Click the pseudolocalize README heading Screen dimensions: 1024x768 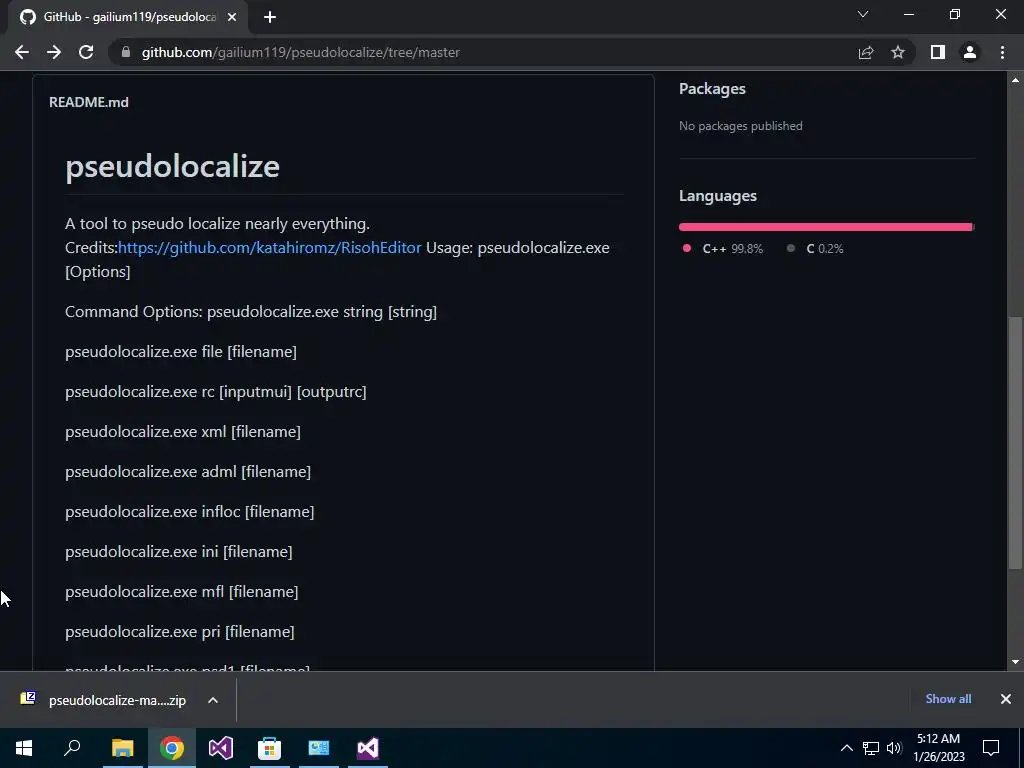pyautogui.click(x=172, y=167)
